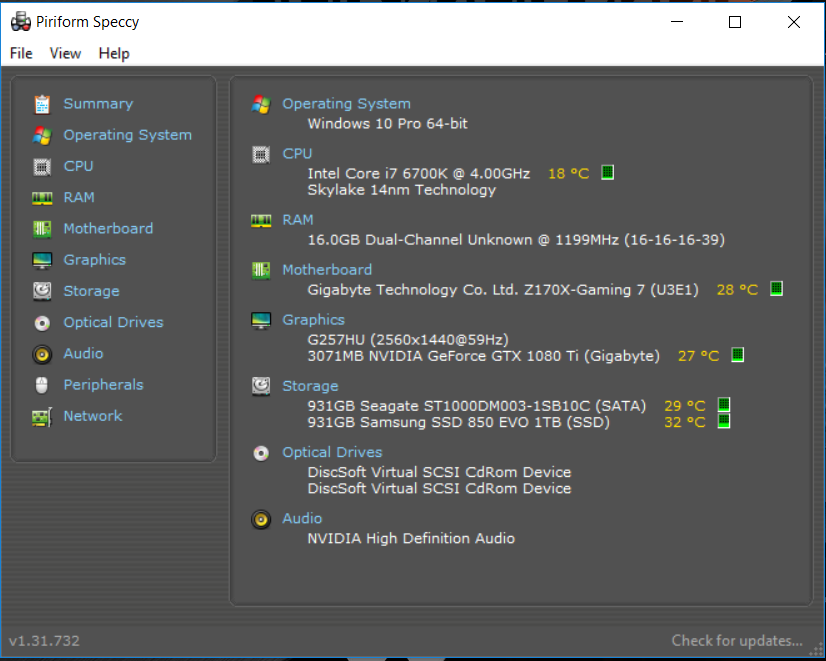Image resolution: width=826 pixels, height=661 pixels.
Task: Click the CPU temperature value 18 °C
Action: coord(568,173)
